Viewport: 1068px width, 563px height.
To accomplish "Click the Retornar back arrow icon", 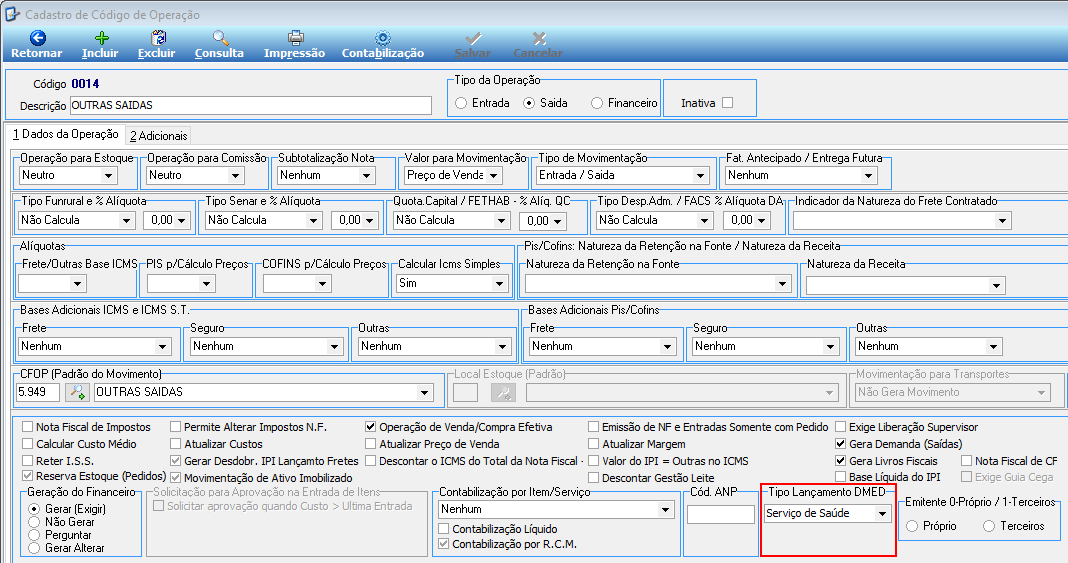I will coord(38,38).
